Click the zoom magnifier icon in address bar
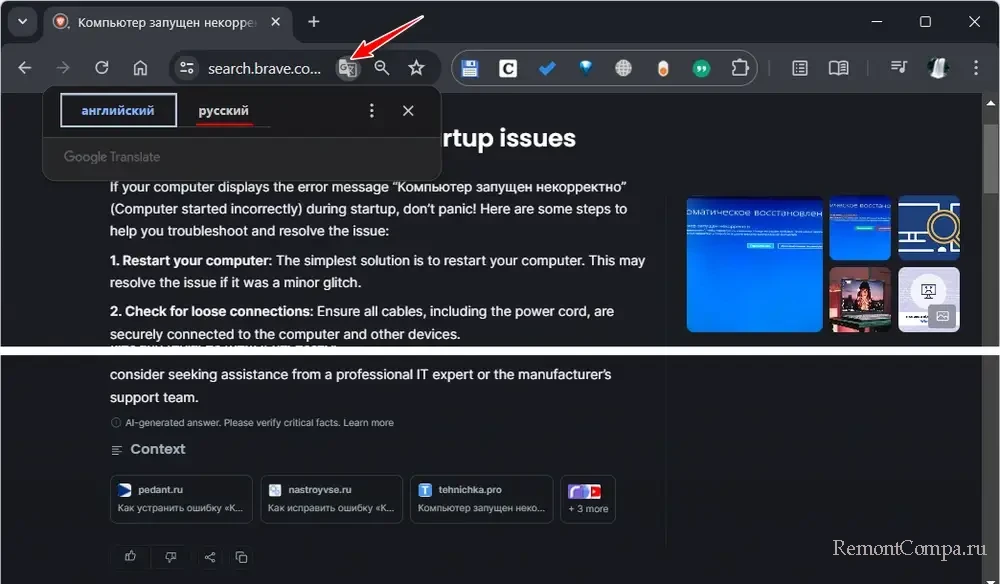This screenshot has height=584, width=1000. tap(382, 68)
